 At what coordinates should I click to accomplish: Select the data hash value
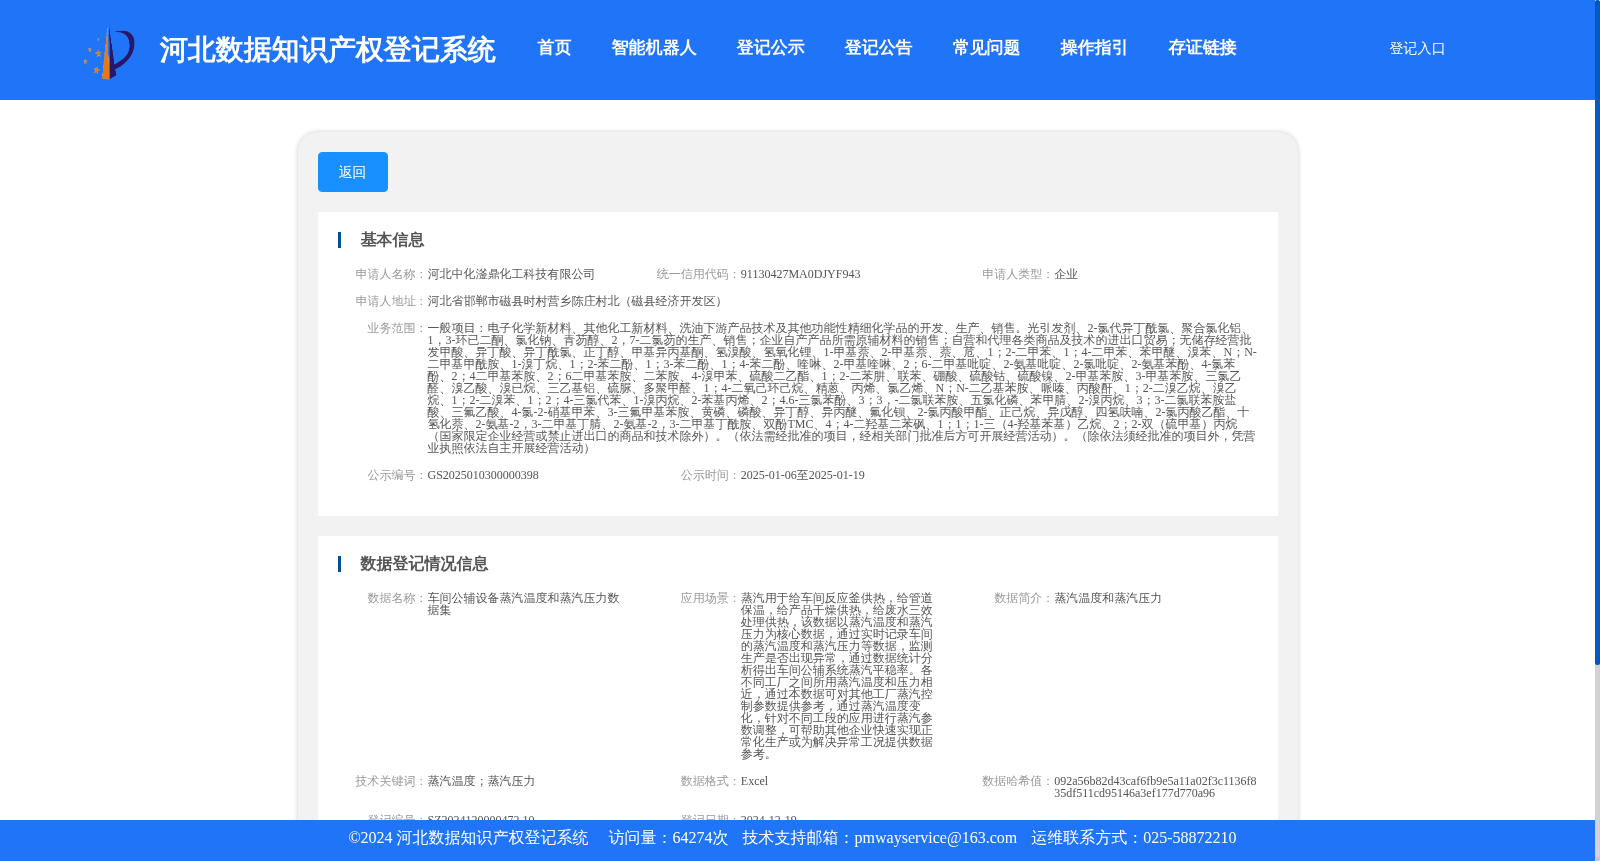[1155, 787]
